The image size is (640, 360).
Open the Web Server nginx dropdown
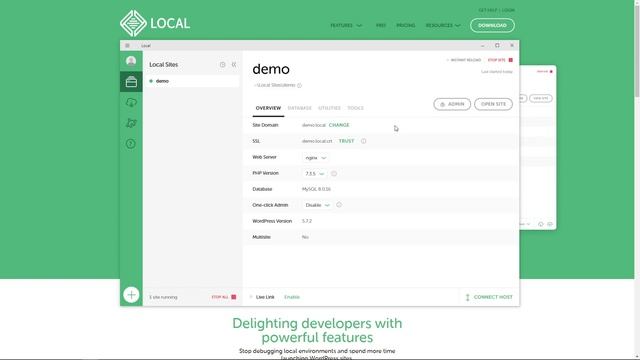tap(316, 158)
